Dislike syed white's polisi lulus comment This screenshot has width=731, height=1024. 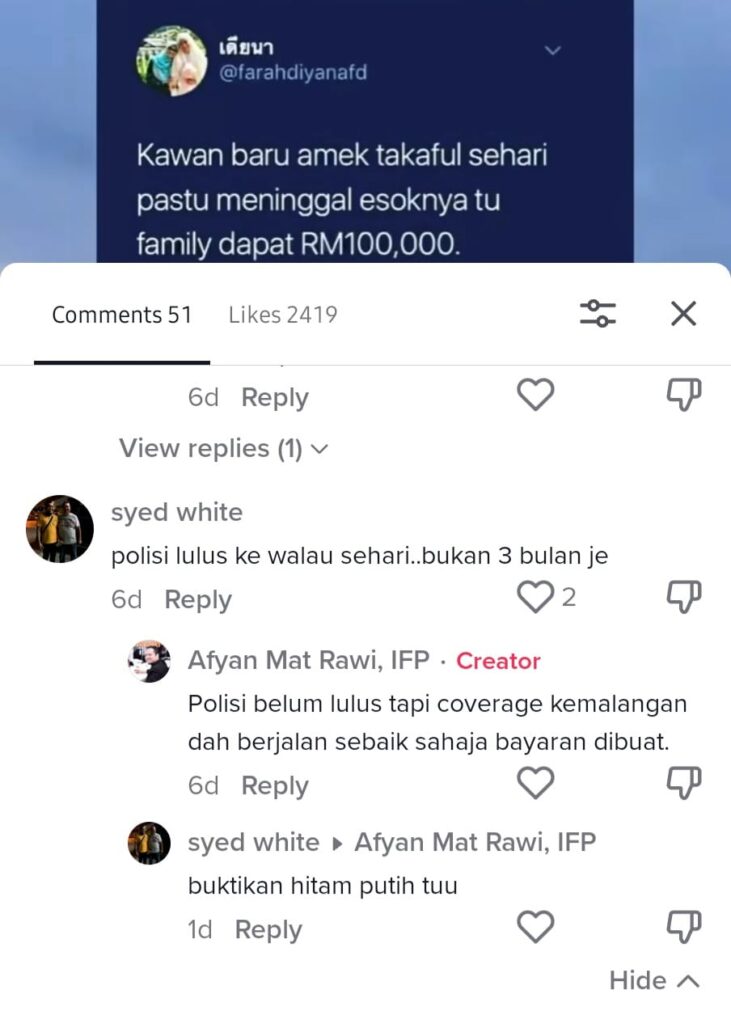pyautogui.click(x=683, y=597)
